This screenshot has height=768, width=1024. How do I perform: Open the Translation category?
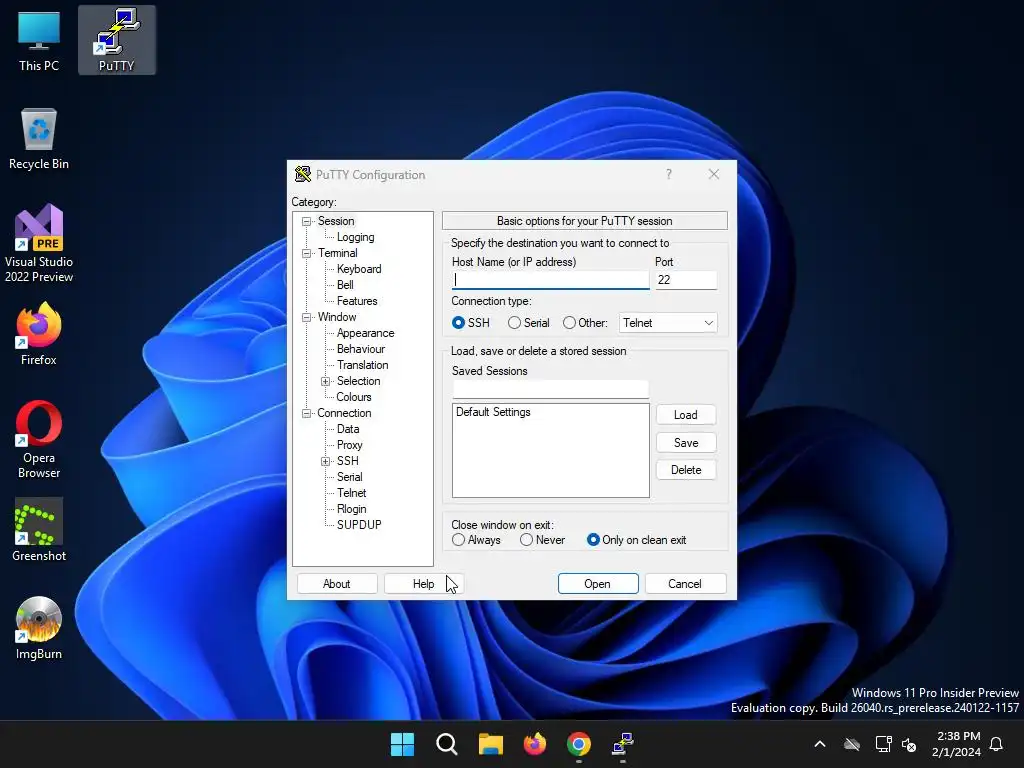click(x=362, y=365)
